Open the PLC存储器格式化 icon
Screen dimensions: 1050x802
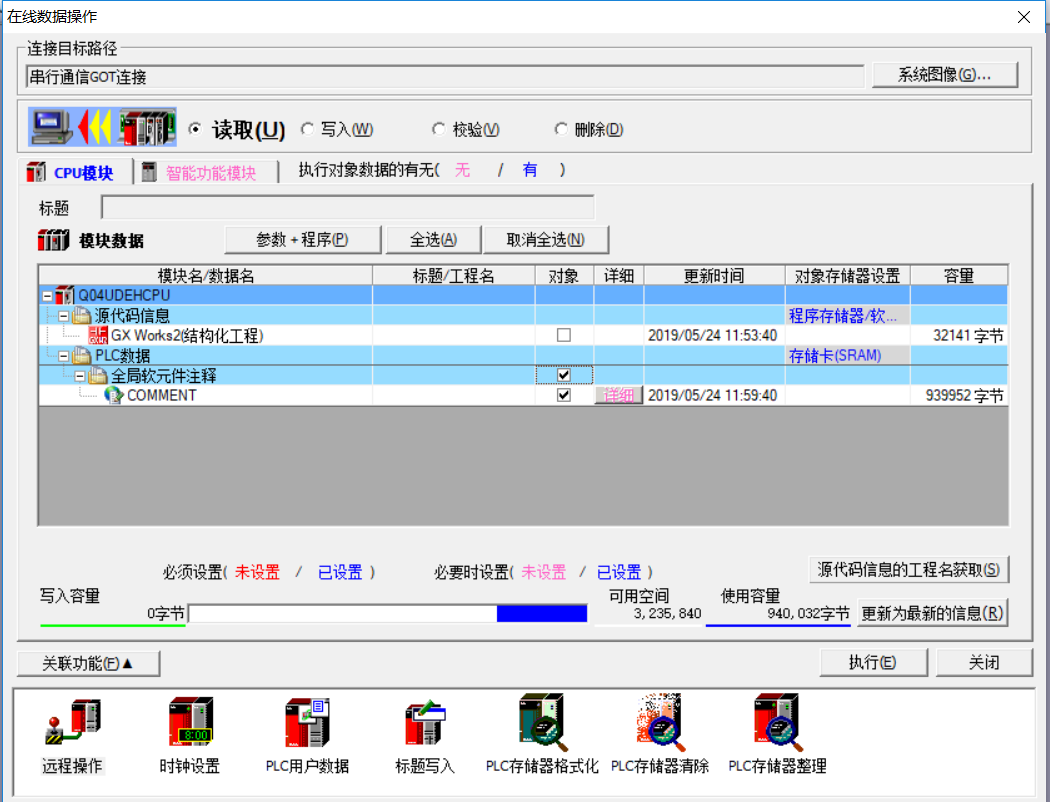(x=541, y=723)
